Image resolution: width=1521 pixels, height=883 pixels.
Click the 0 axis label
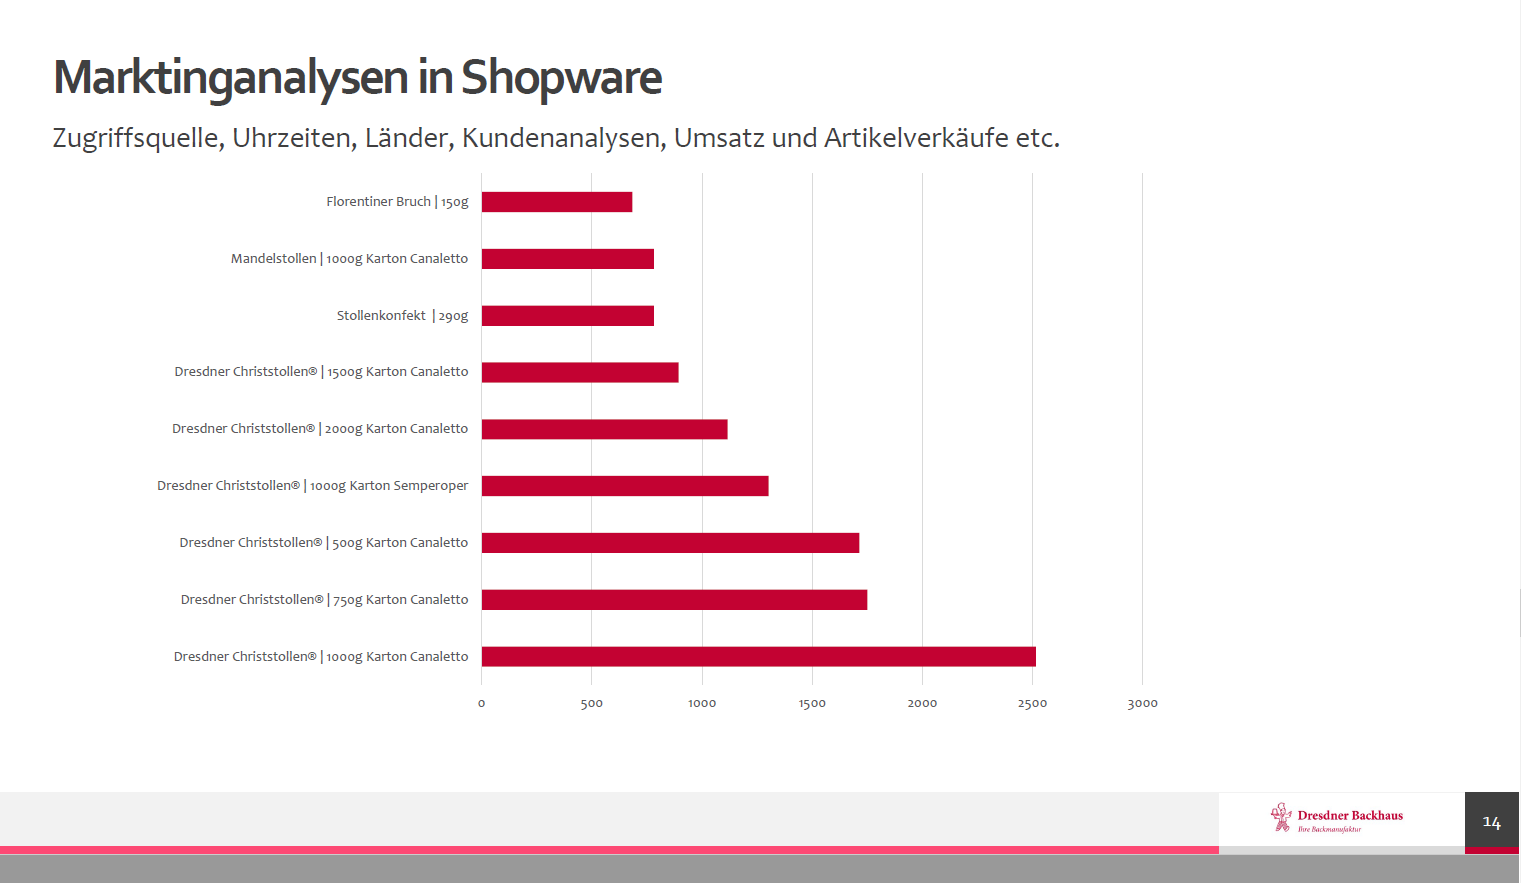[481, 704]
